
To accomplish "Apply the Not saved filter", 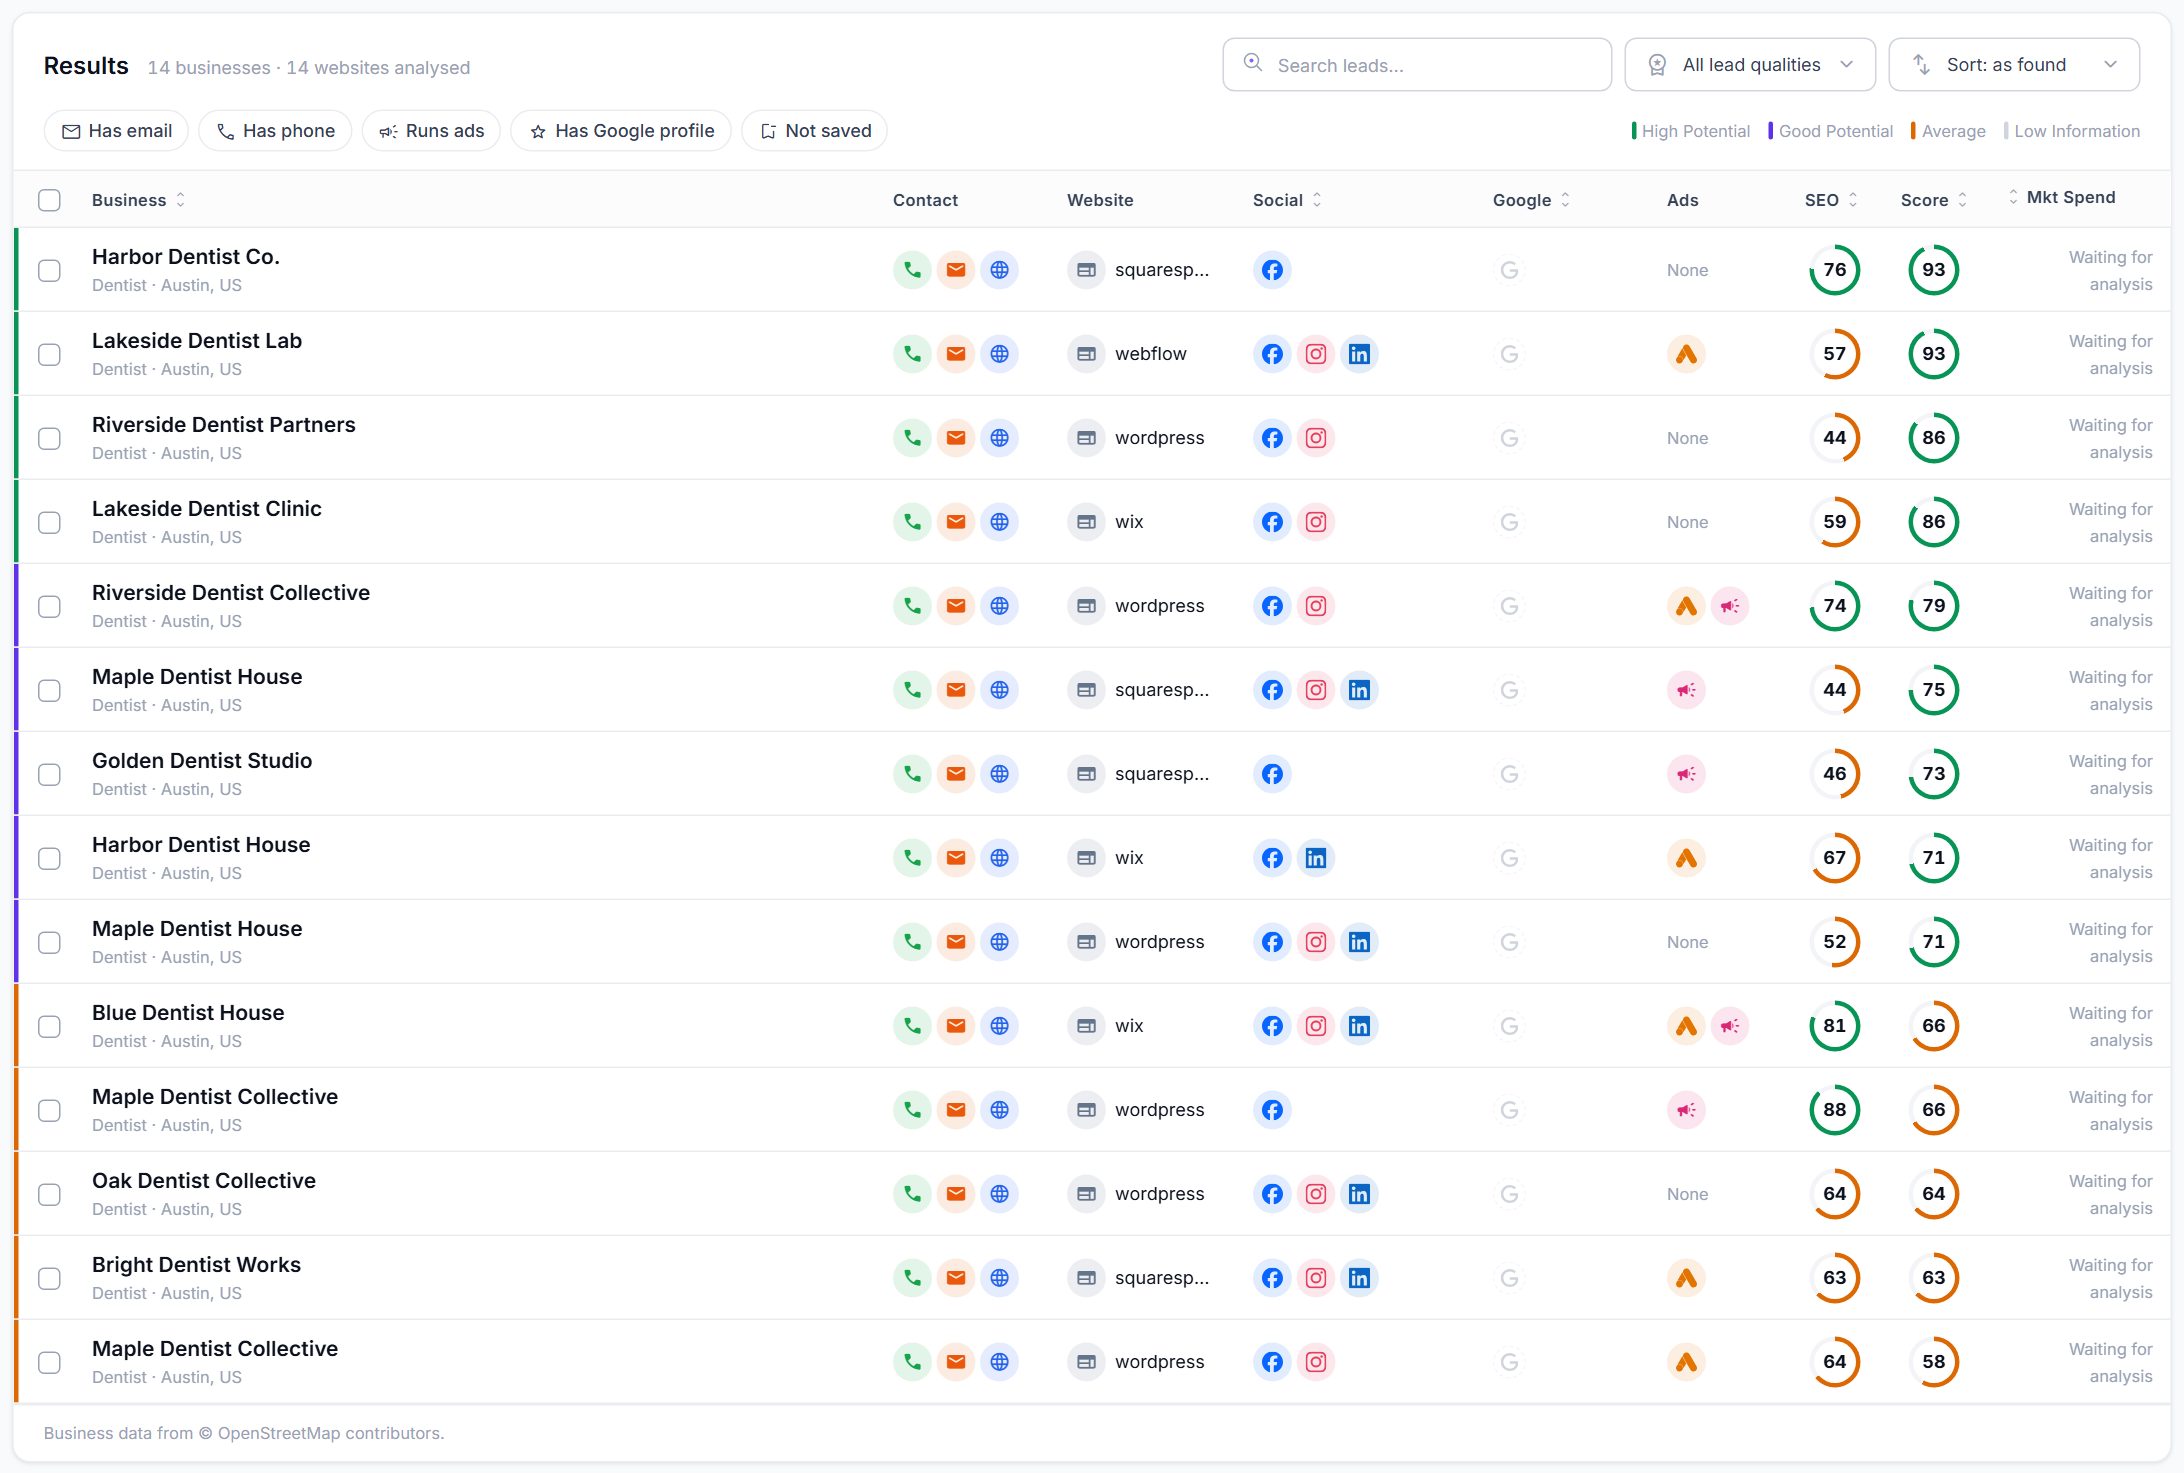I will pos(814,131).
